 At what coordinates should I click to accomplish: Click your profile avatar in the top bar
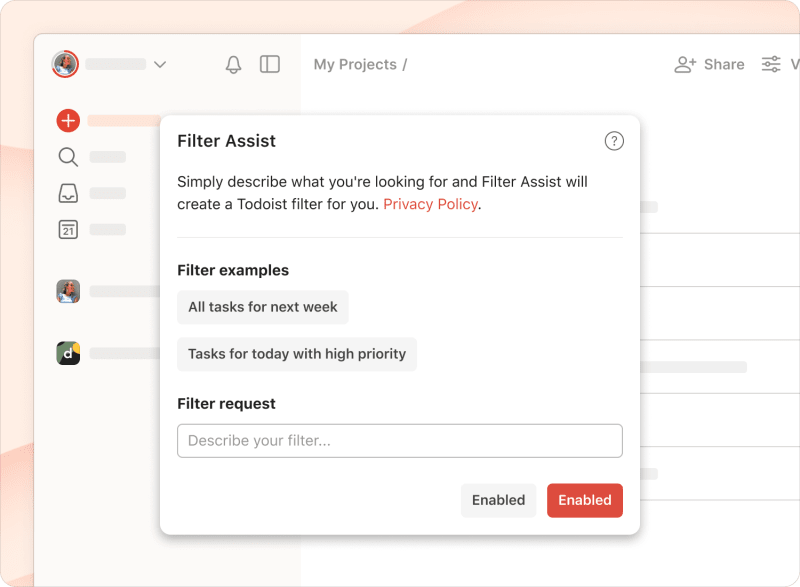click(65, 63)
